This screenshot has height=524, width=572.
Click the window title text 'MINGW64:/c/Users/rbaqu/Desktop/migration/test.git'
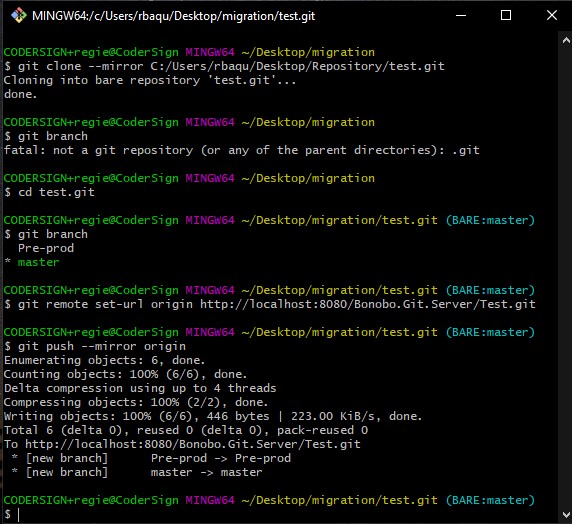coord(174,16)
